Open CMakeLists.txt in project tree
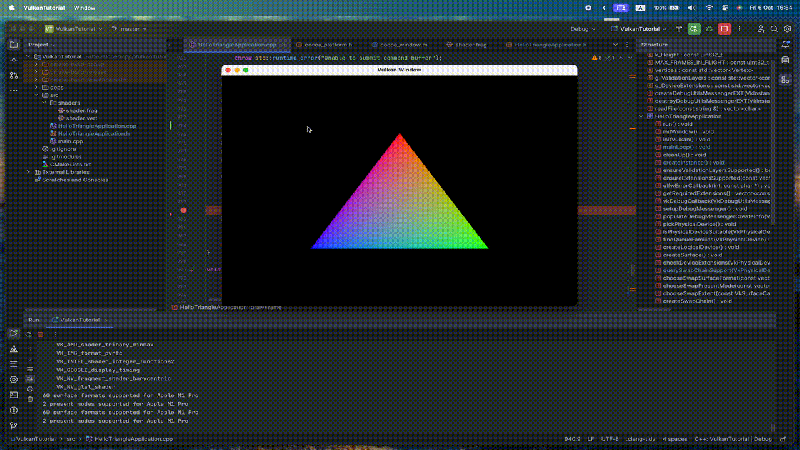This screenshot has width=800, height=450. point(67,164)
